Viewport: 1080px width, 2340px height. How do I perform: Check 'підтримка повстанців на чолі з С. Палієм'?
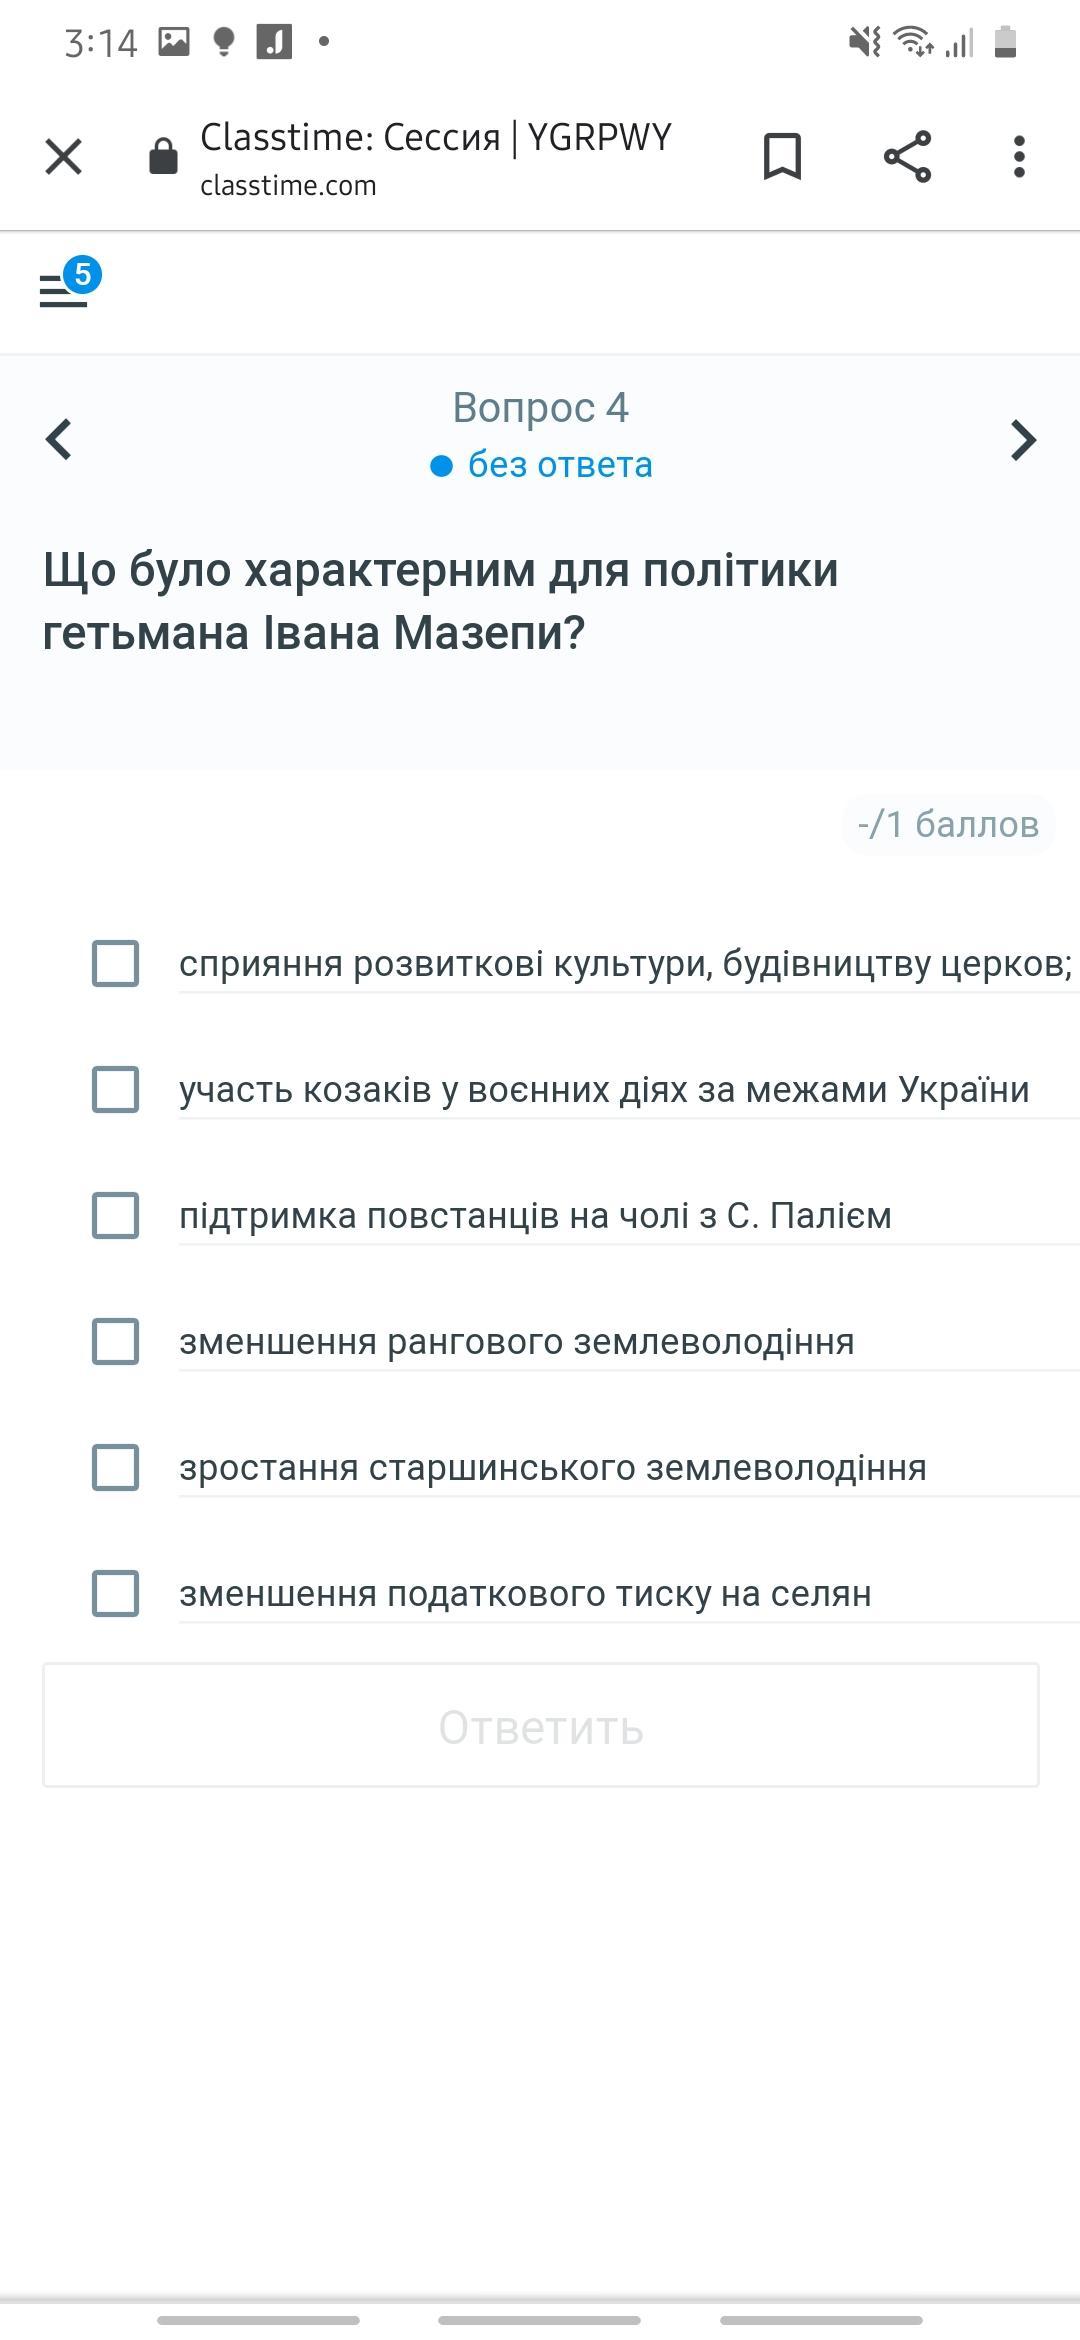pos(115,1215)
